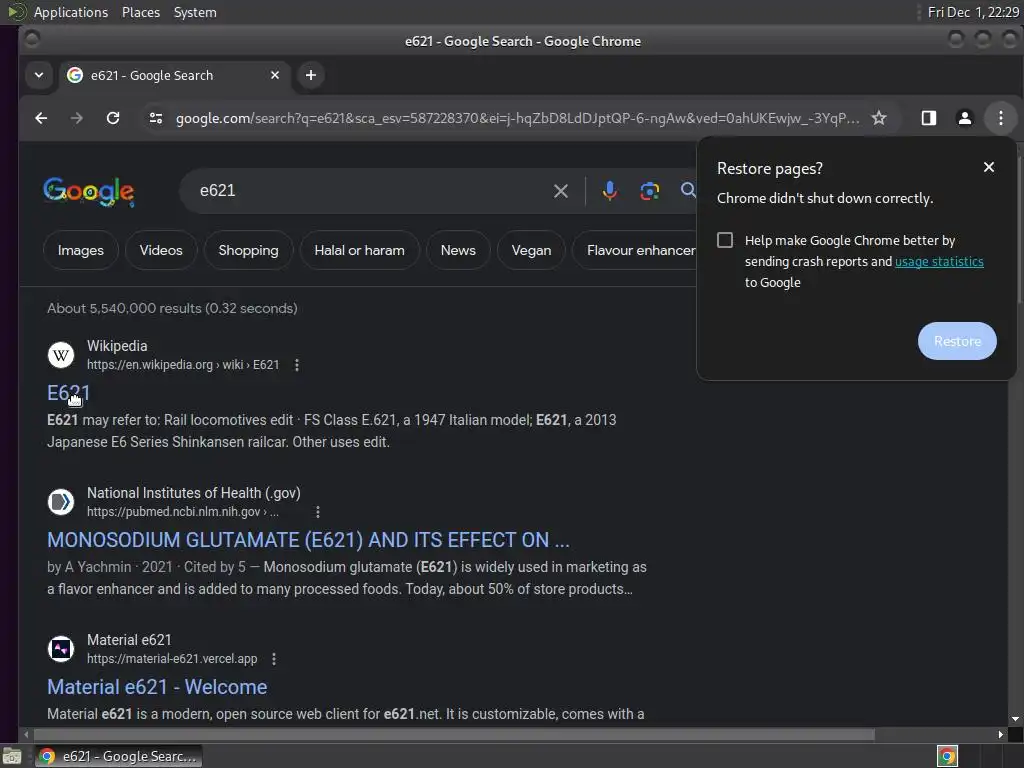Filter results by Videos
1024x768 pixels.
pyautogui.click(x=161, y=250)
